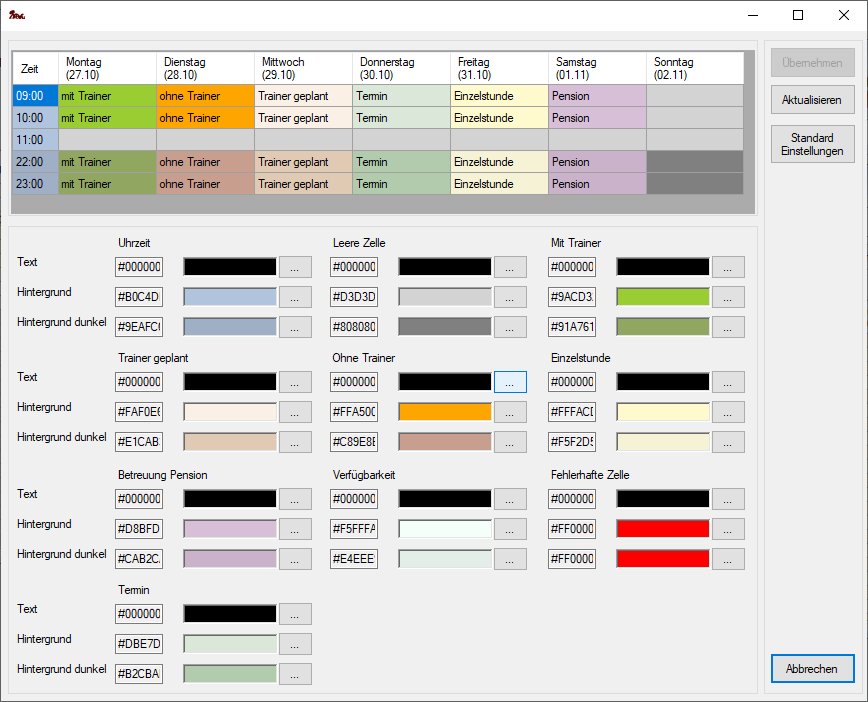The height and width of the screenshot is (702, 868).
Task: Click the app icon in the title bar
Action: tap(15, 15)
